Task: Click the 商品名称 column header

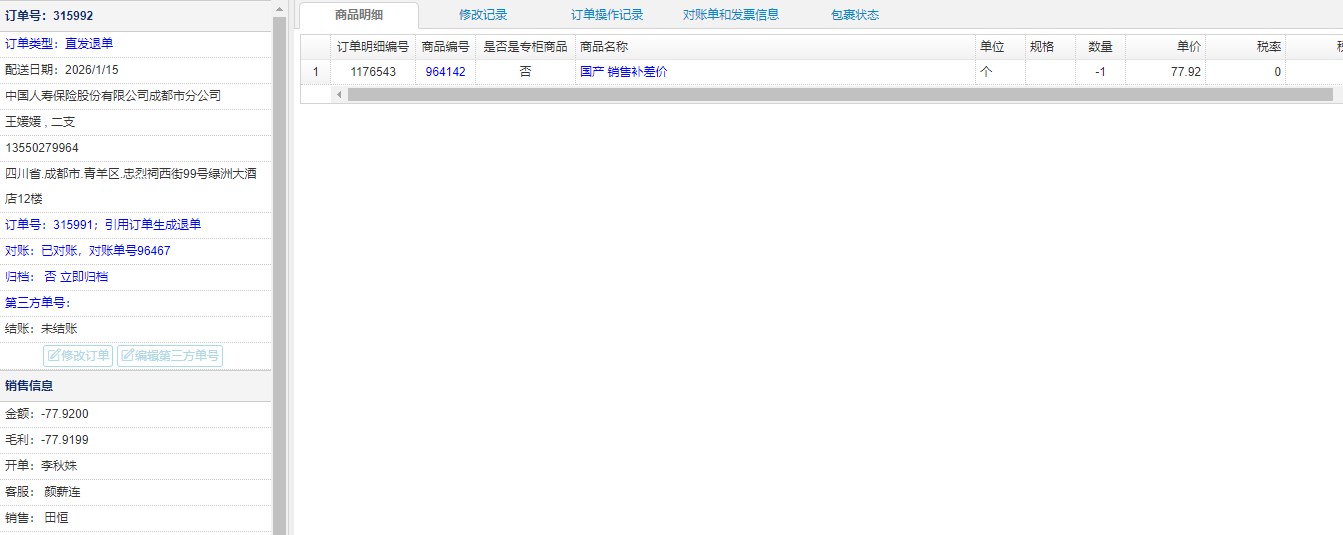Action: tap(604, 47)
